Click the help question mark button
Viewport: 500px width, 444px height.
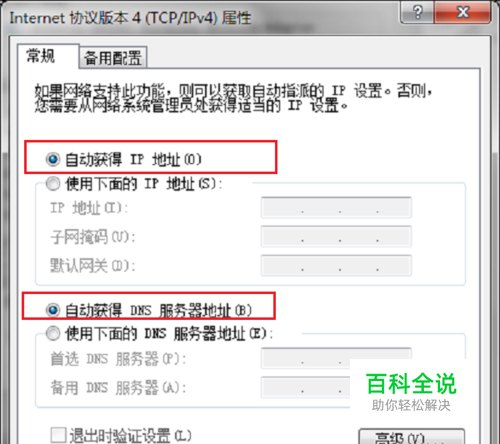[417, 13]
